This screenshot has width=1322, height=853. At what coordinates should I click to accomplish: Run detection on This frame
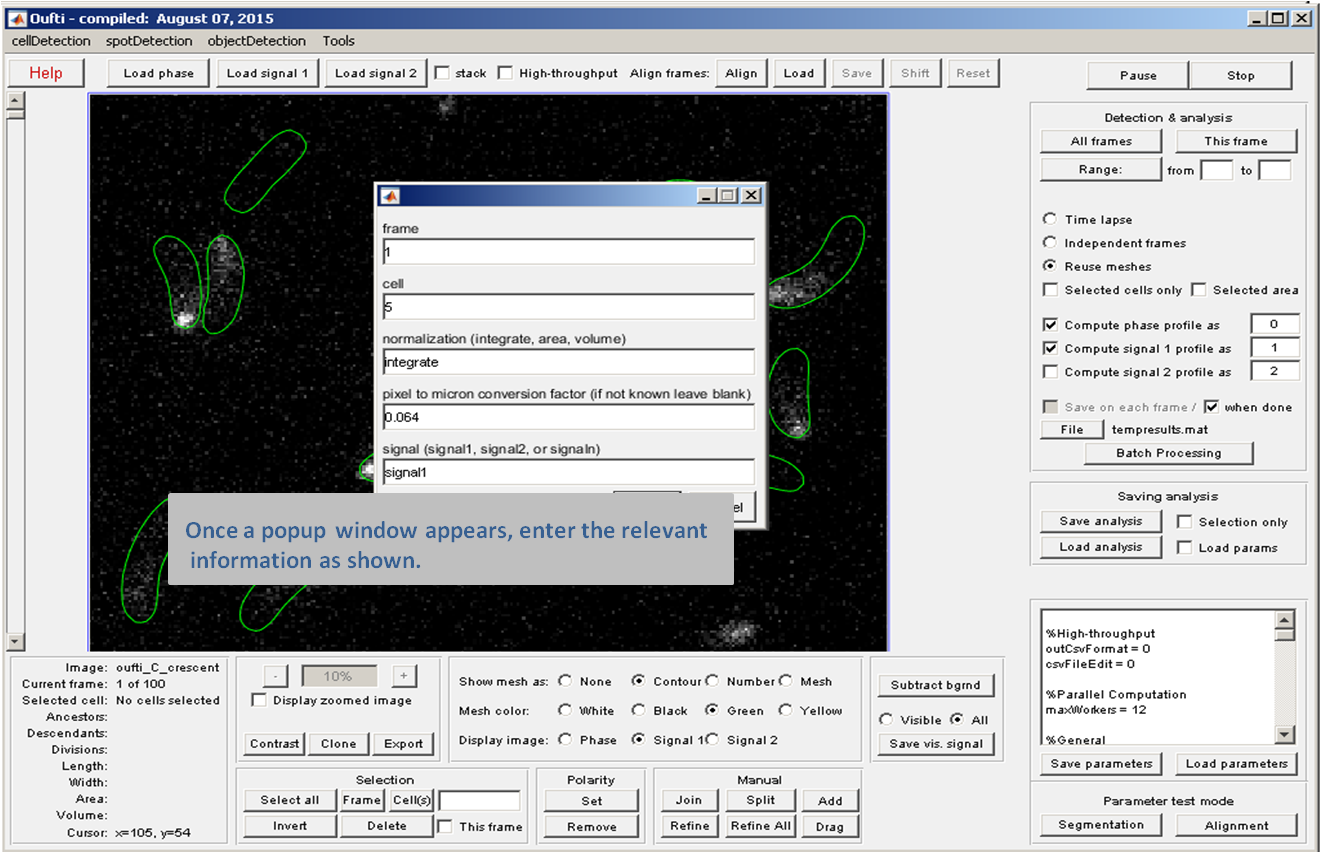point(1236,141)
